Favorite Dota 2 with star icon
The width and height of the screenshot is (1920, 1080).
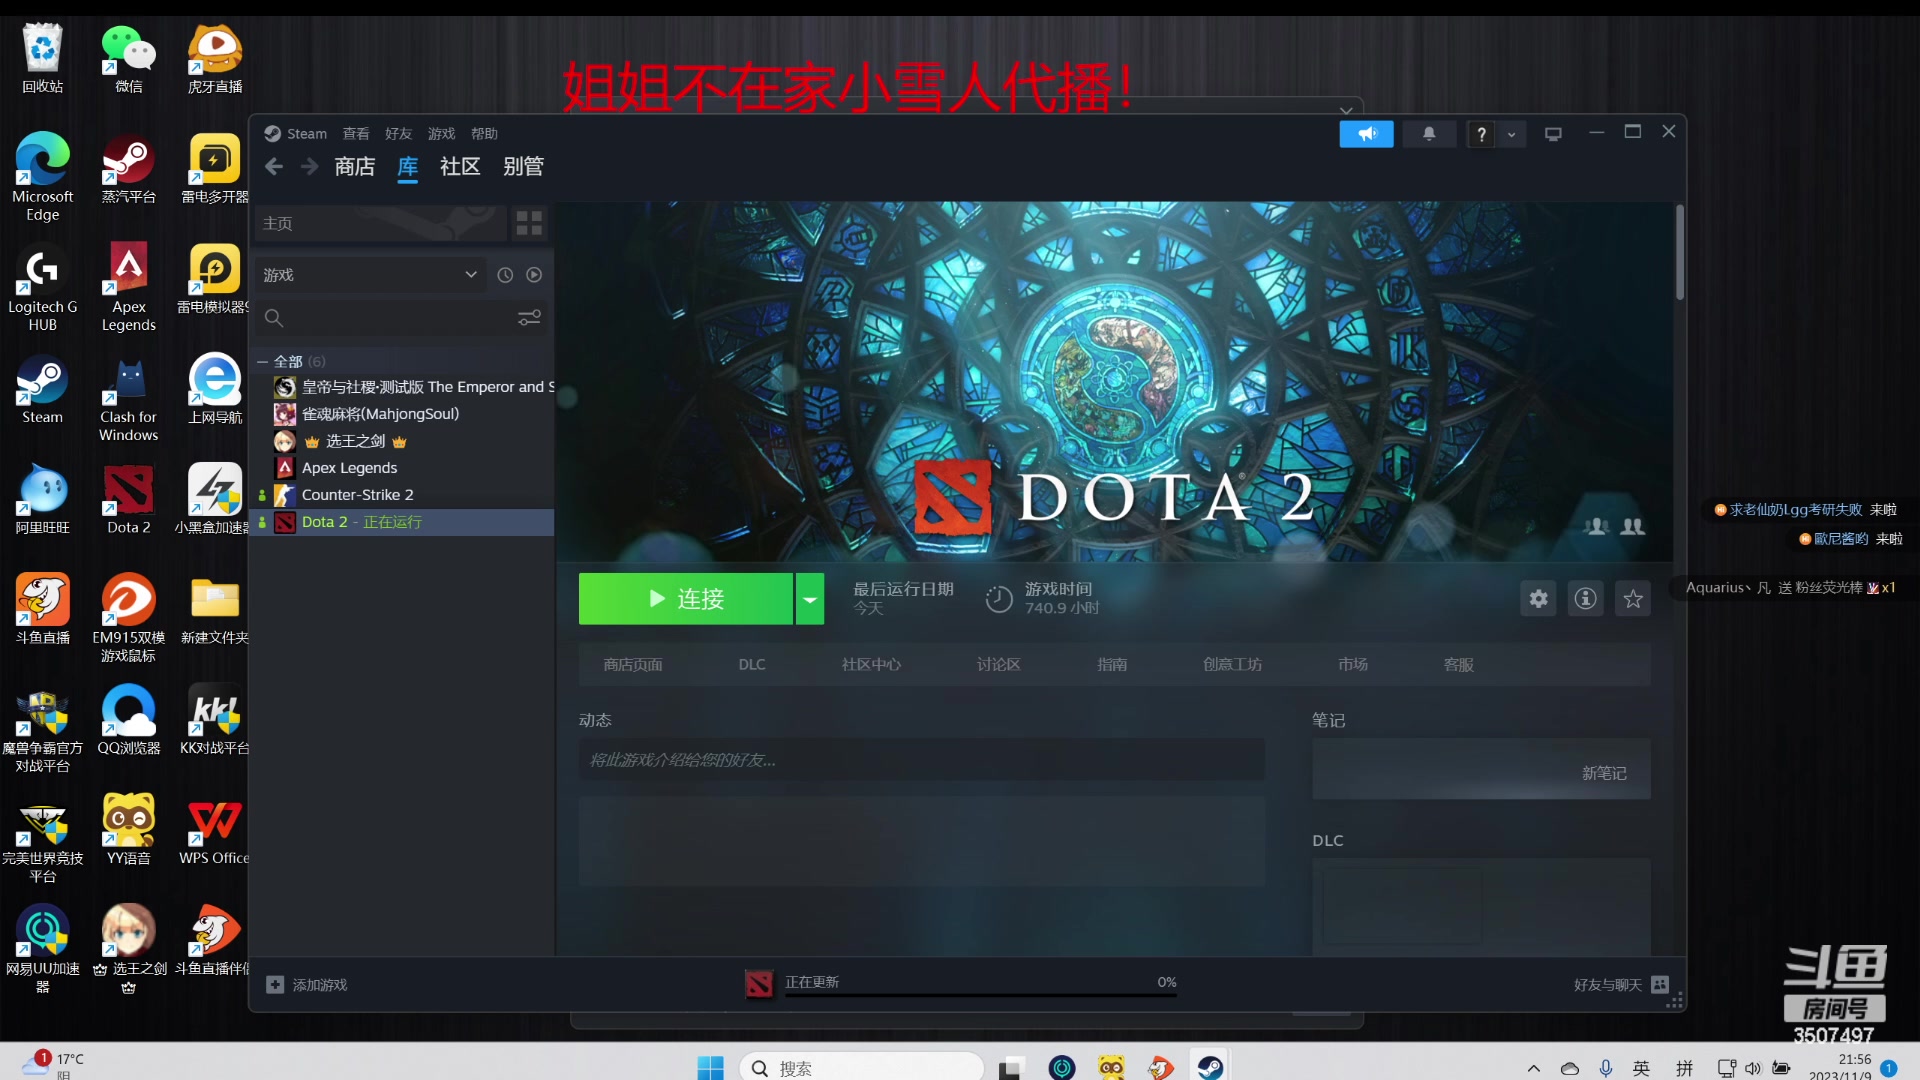[x=1633, y=599]
